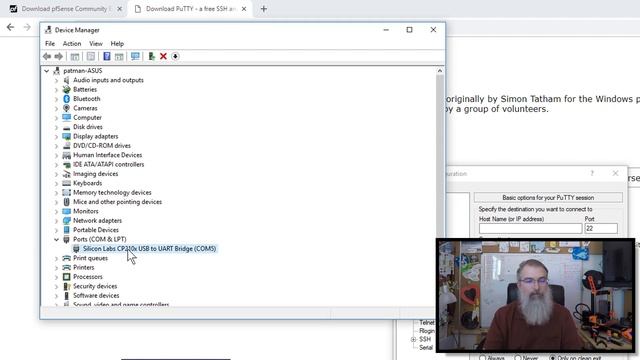Click the Security devices icon
Screen dimensions: 640x360
(67, 286)
